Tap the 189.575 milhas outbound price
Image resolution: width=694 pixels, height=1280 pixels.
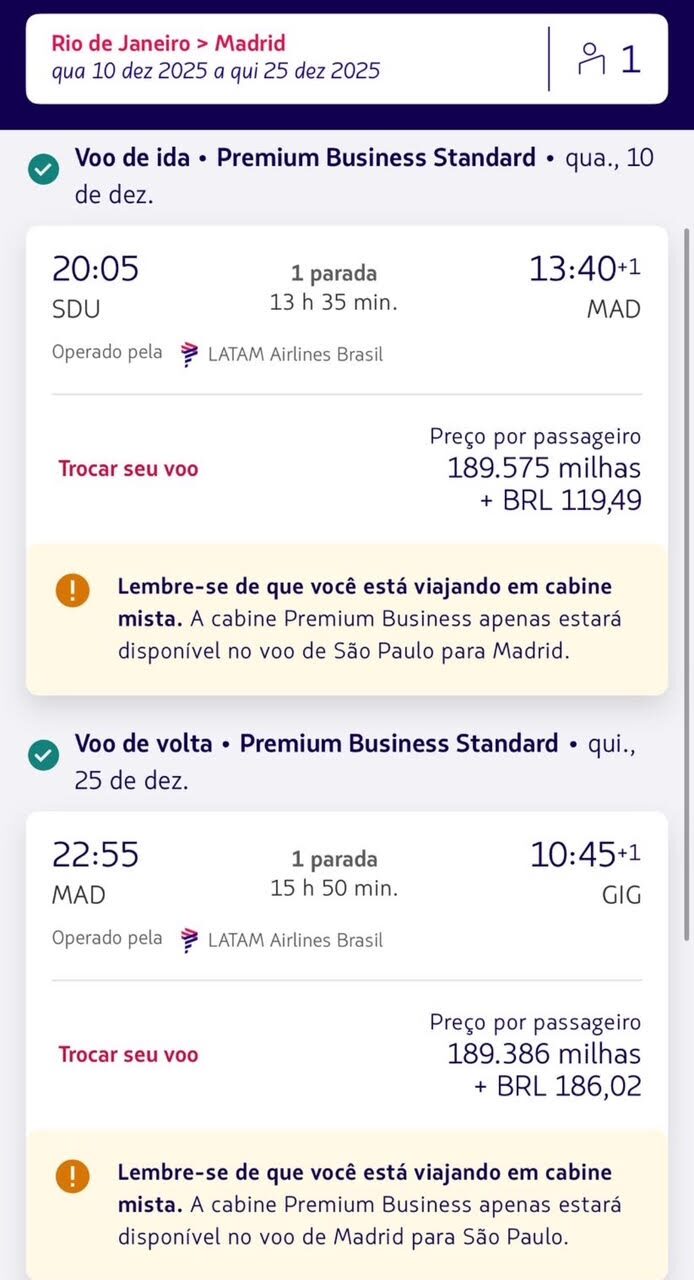(544, 468)
